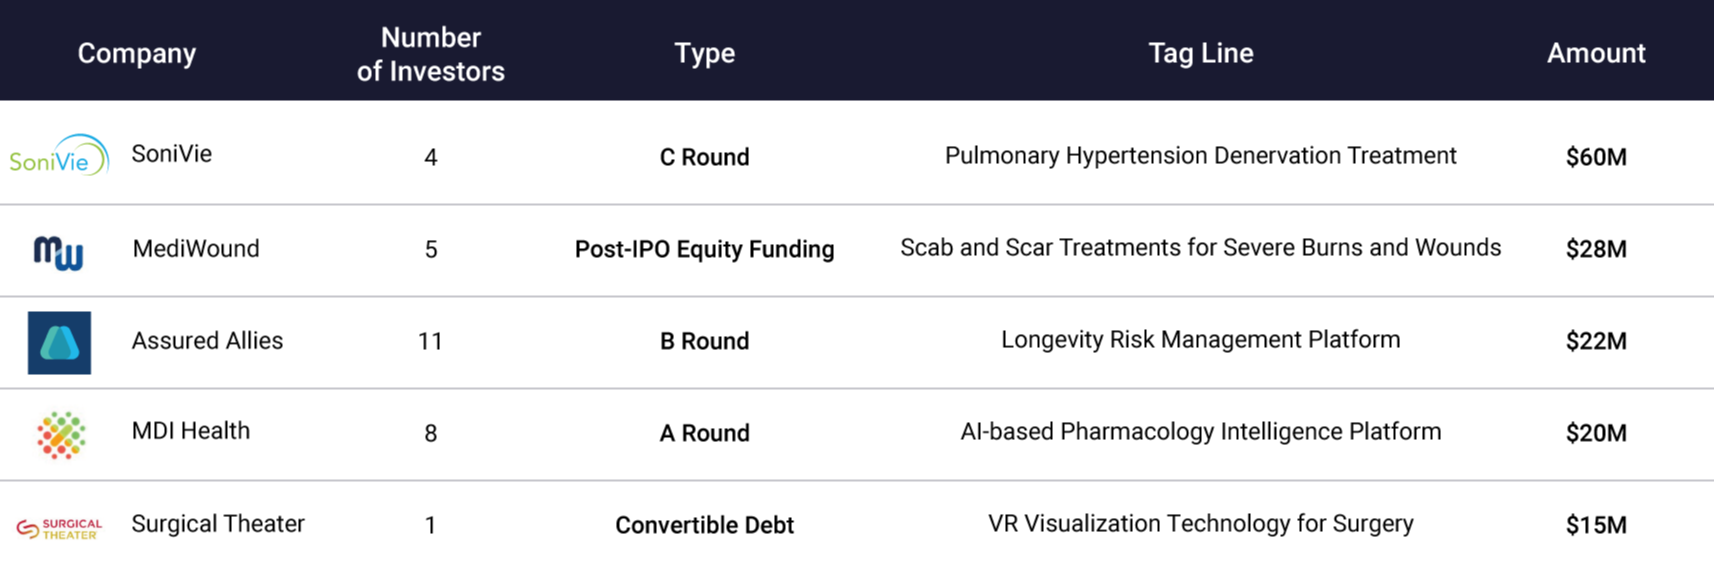Viewport: 1715px width, 575px height.
Task: Click the C Round type cell
Action: point(704,157)
